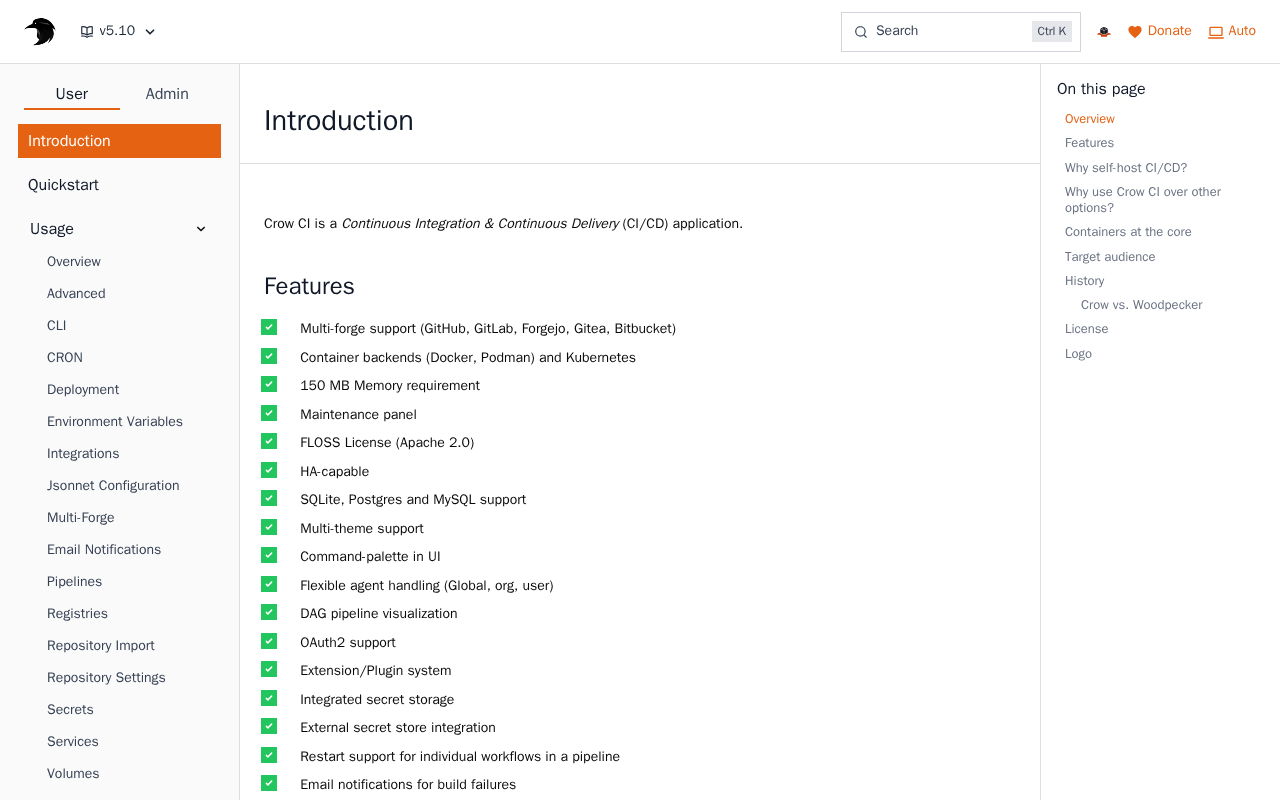Click the checkbox beside Maintenance panel
Image resolution: width=1280 pixels, height=800 pixels.
(269, 413)
